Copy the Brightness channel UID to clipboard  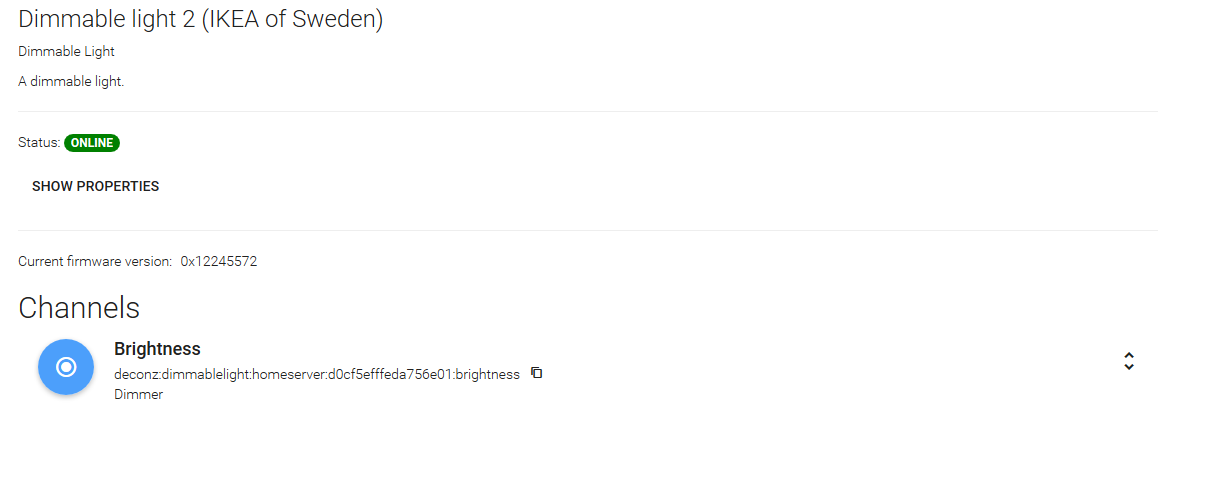(537, 373)
